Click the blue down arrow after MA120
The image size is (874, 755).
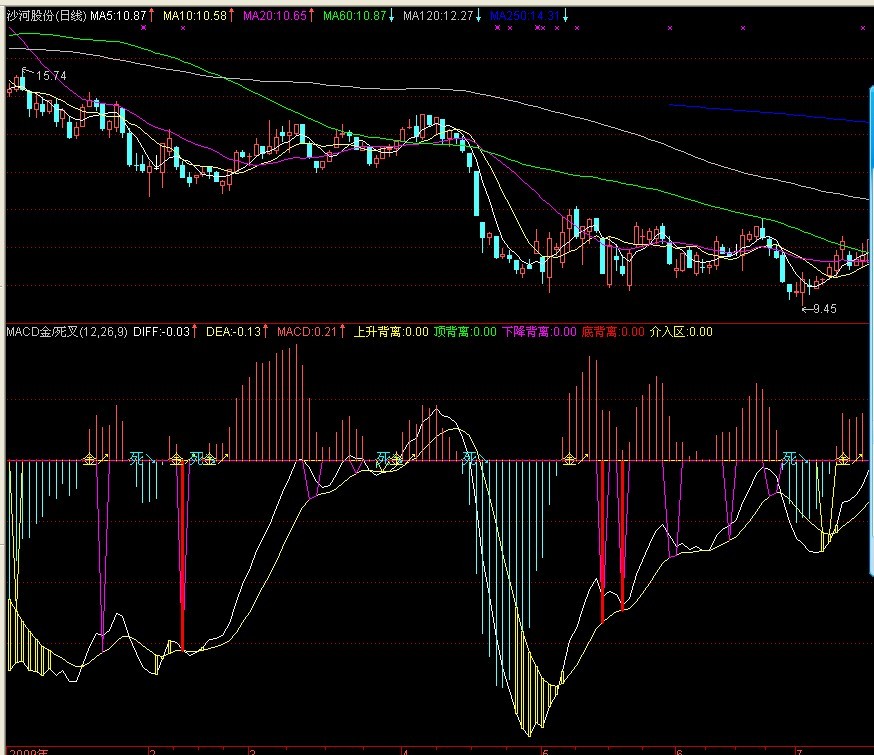click(x=479, y=17)
